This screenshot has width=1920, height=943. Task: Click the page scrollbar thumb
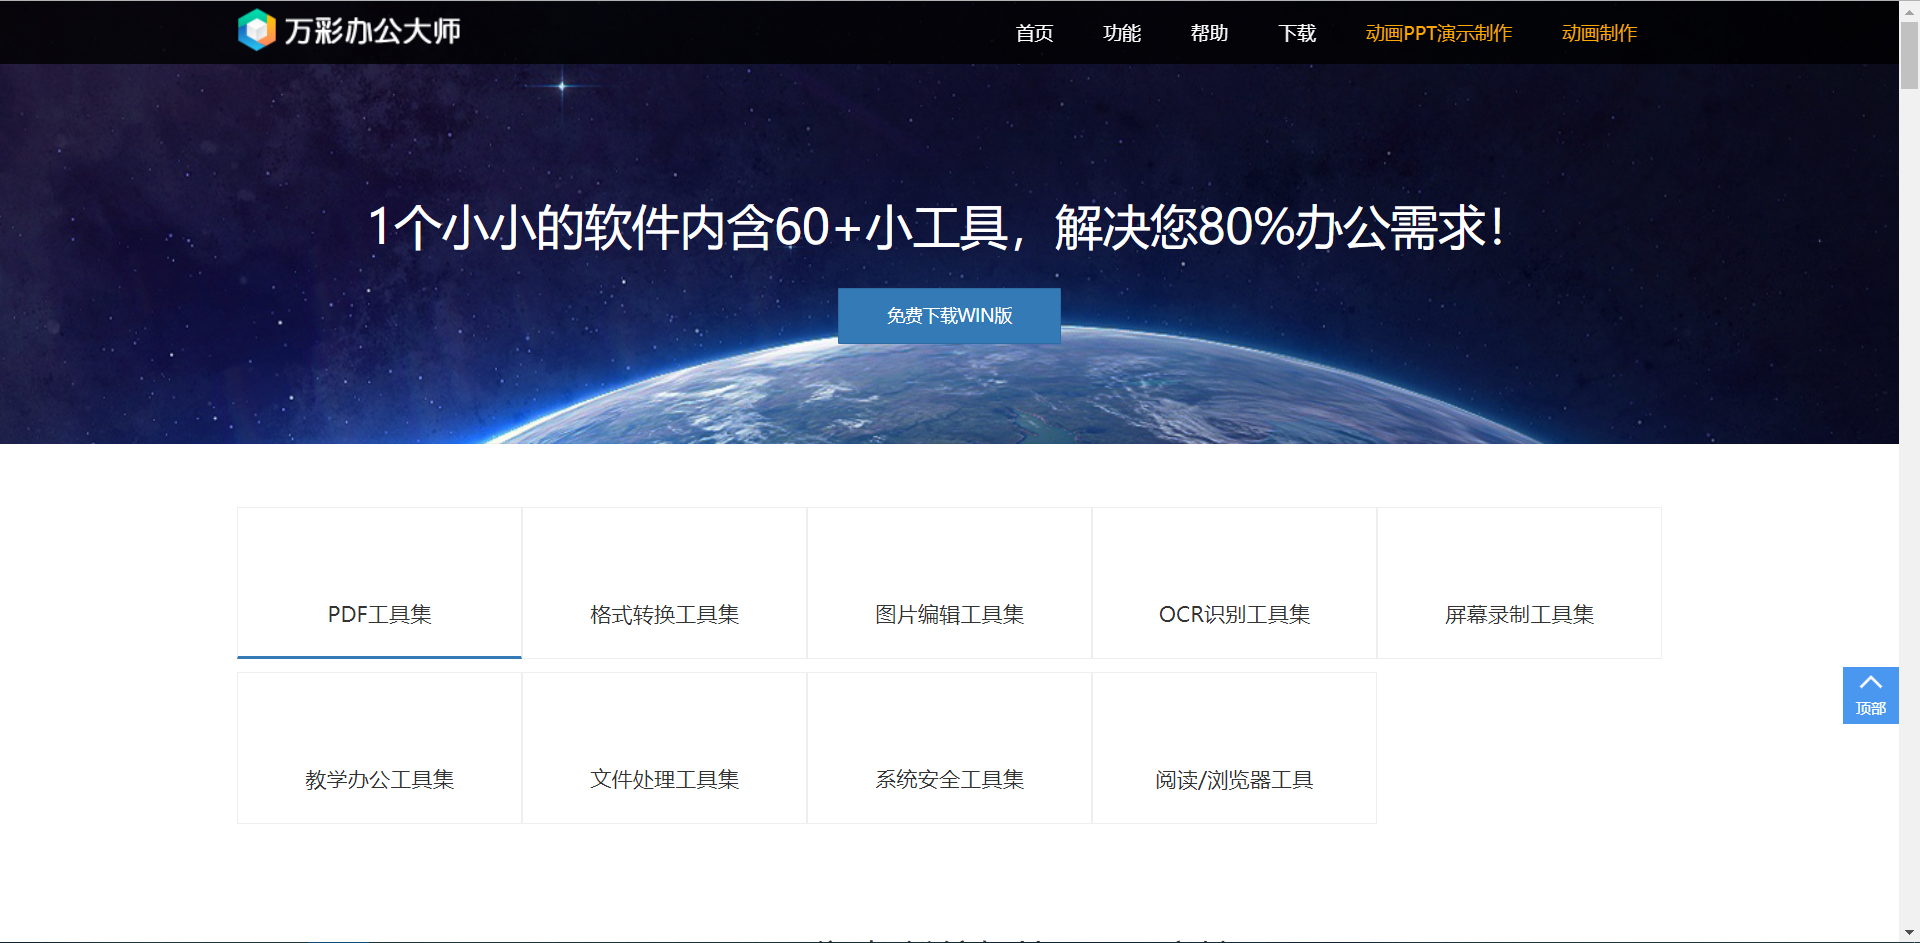click(x=1909, y=55)
